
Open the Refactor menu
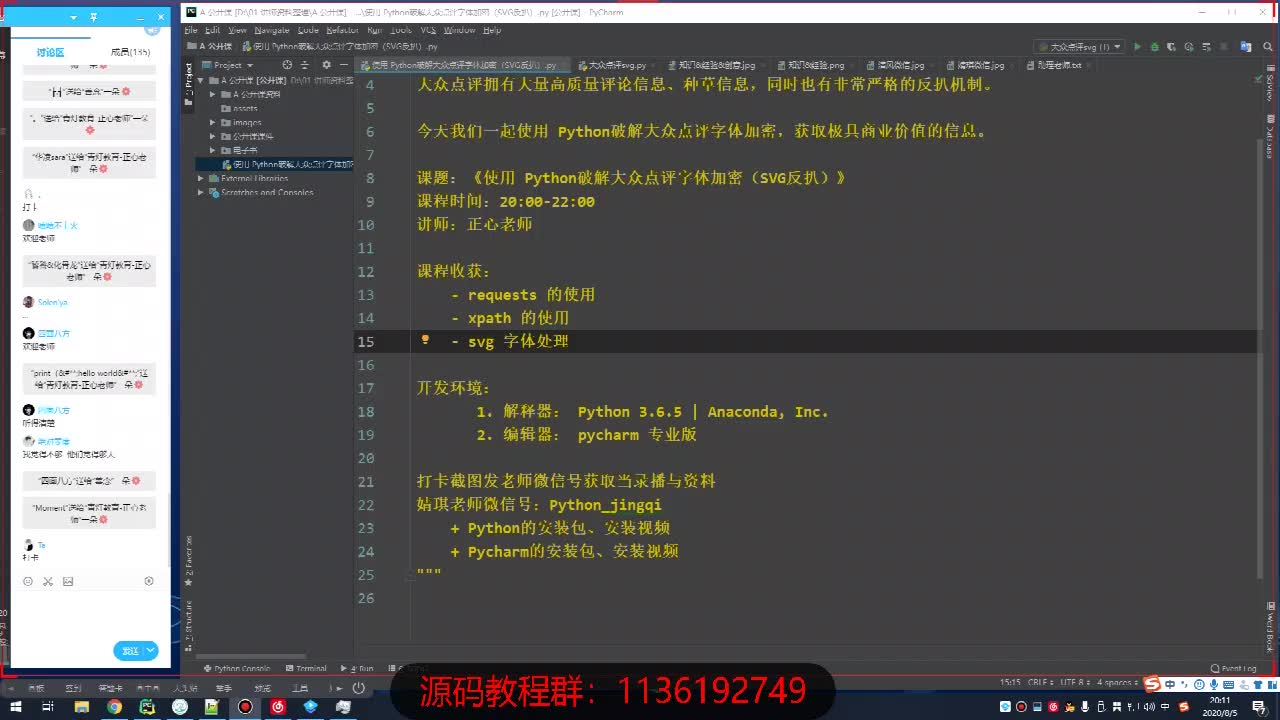click(343, 30)
